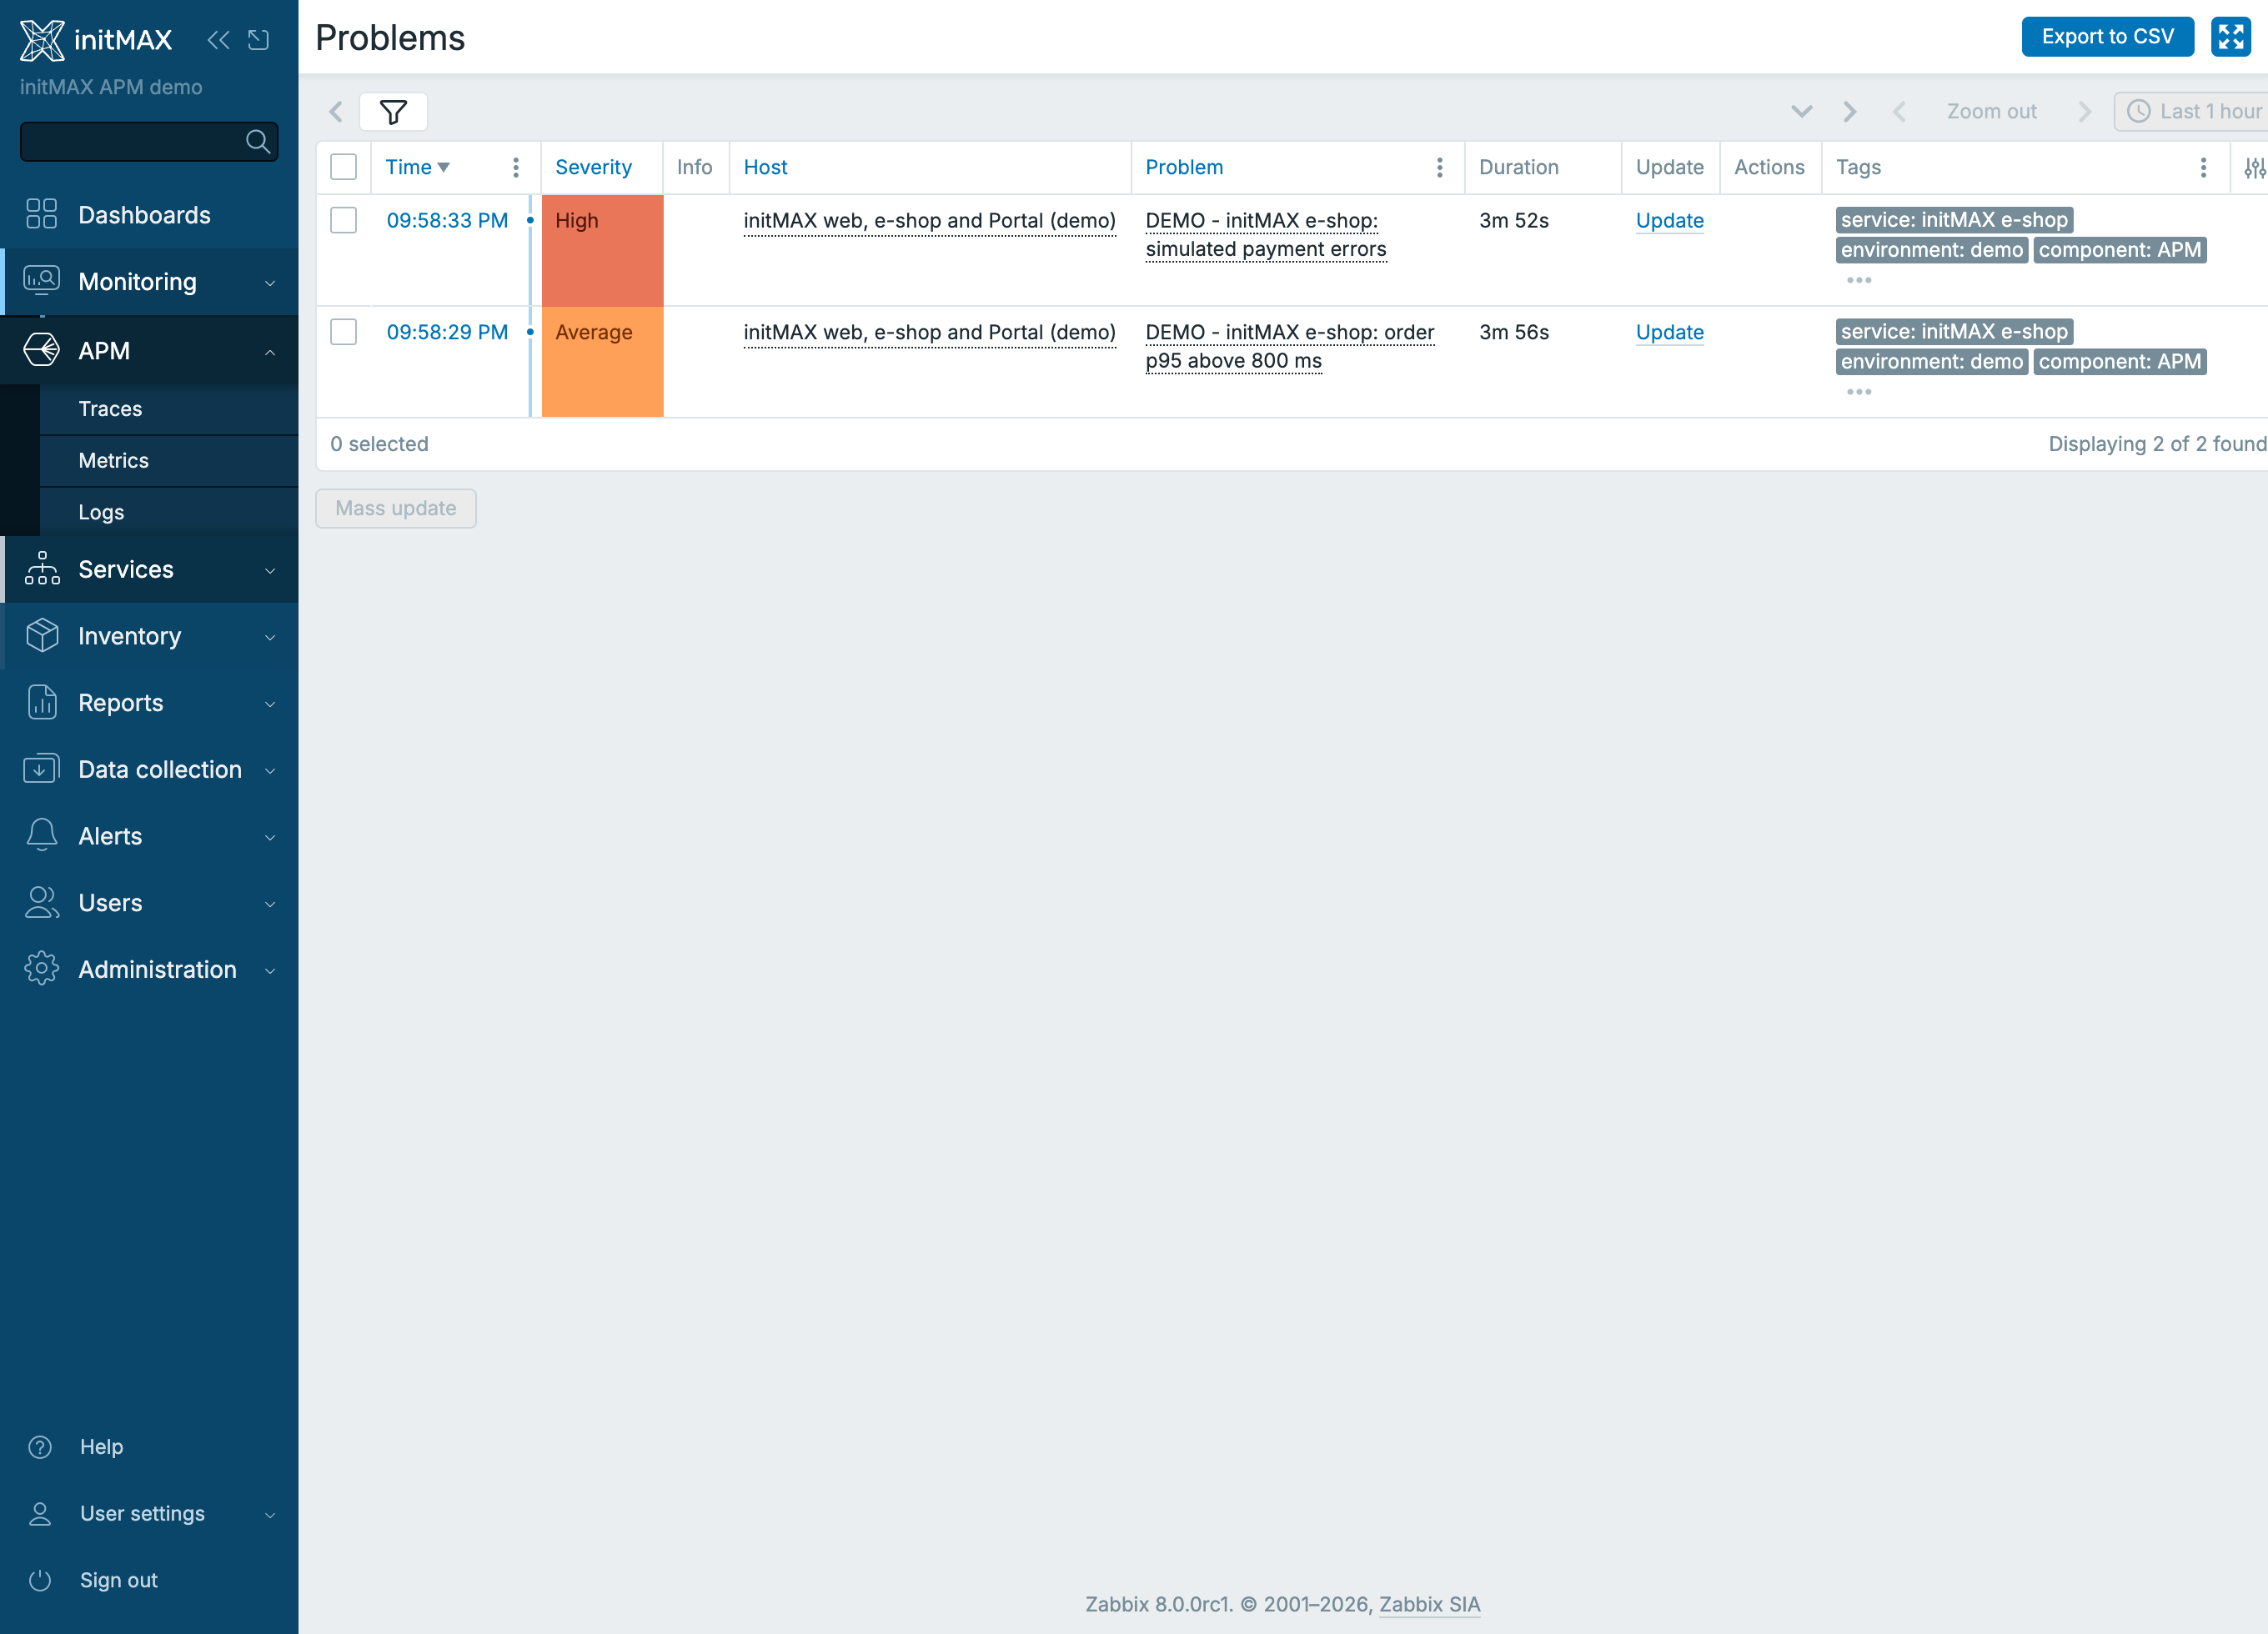Sort table by Time column header
Screen dimensions: 2268x1634
coord(417,167)
